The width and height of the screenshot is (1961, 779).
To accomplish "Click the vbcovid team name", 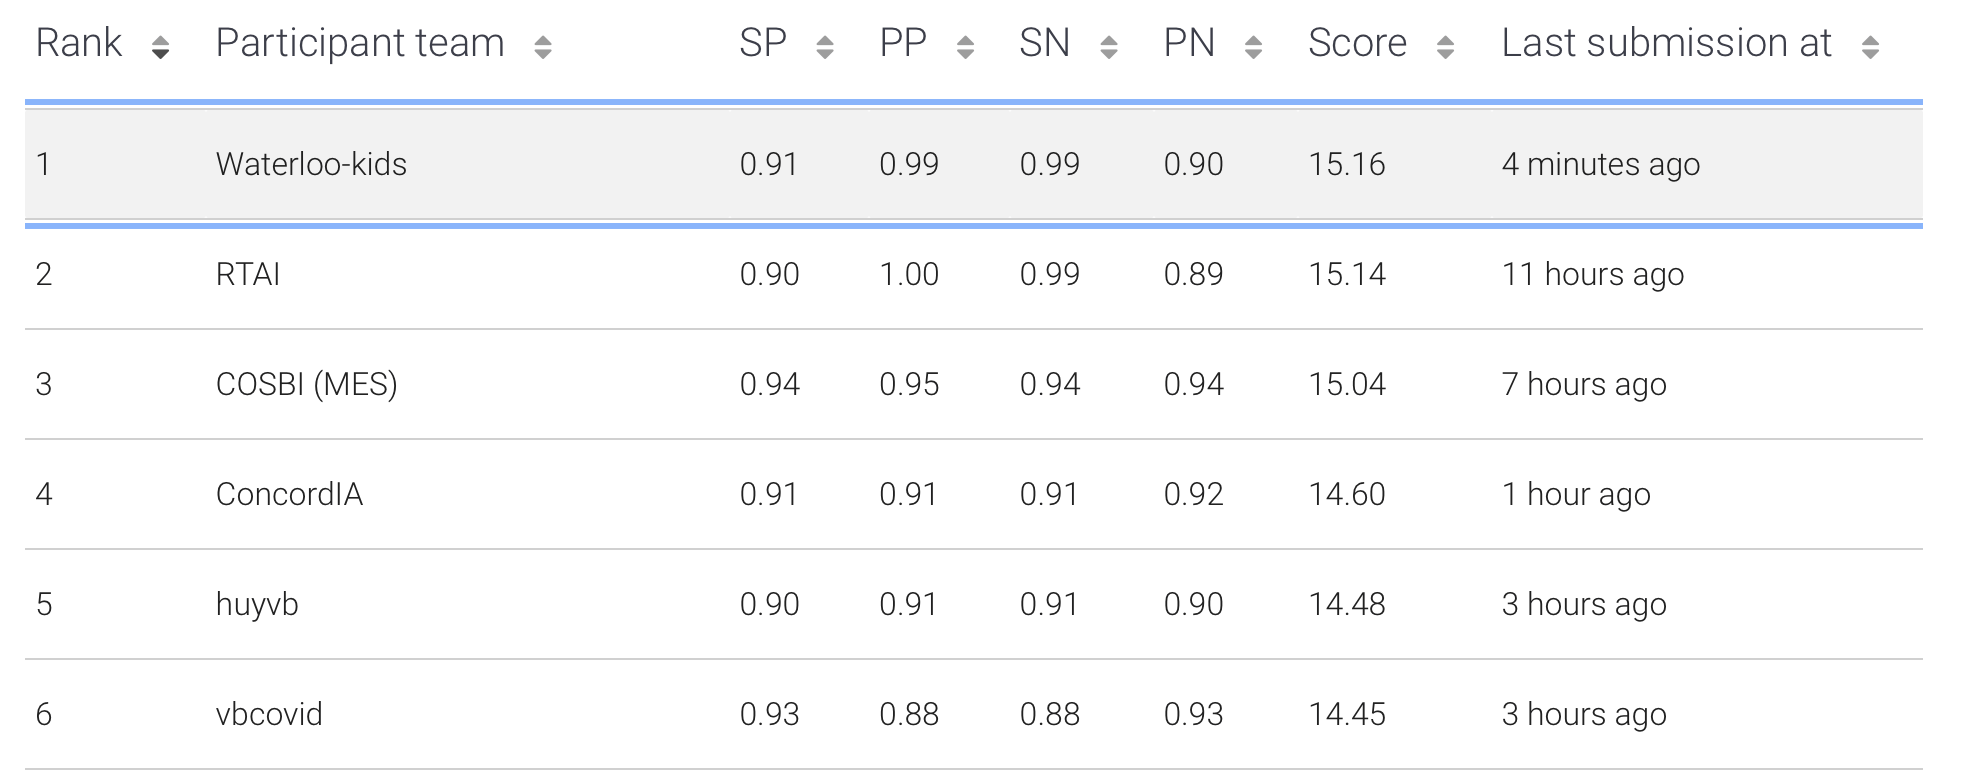I will click(x=269, y=714).
